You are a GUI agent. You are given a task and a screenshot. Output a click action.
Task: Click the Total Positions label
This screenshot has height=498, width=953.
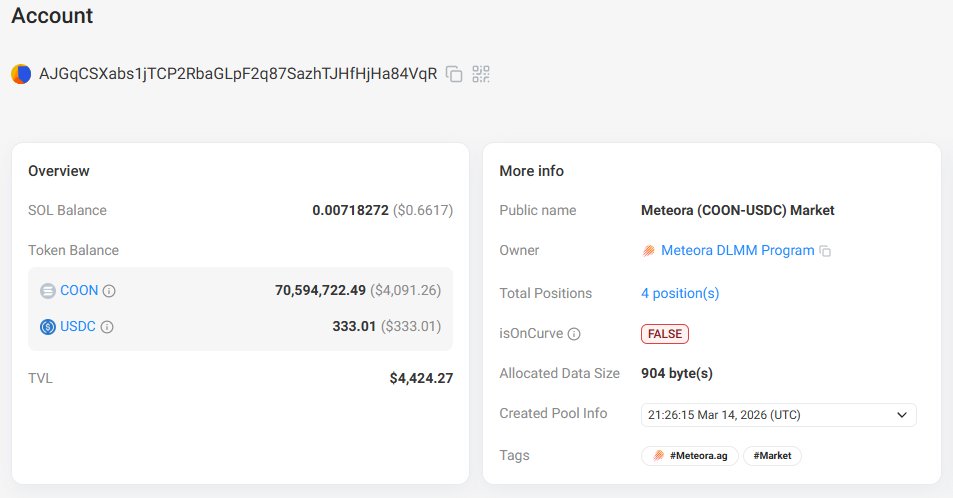[546, 293]
